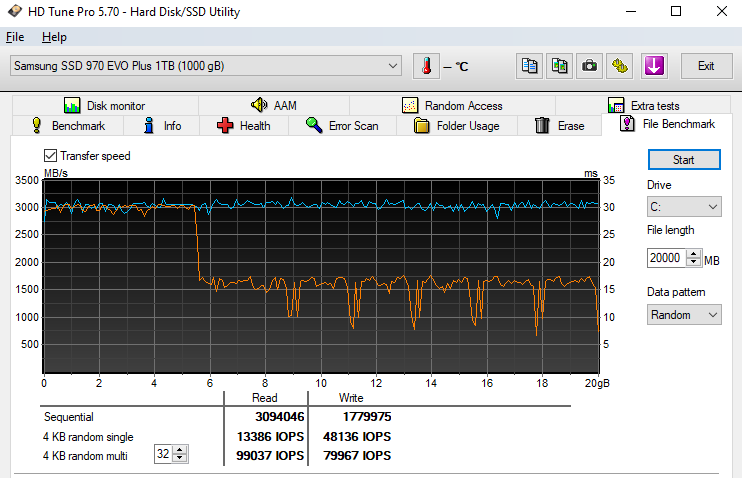Decrease File length with down arrow
This screenshot has width=742, height=478.
(x=694, y=262)
